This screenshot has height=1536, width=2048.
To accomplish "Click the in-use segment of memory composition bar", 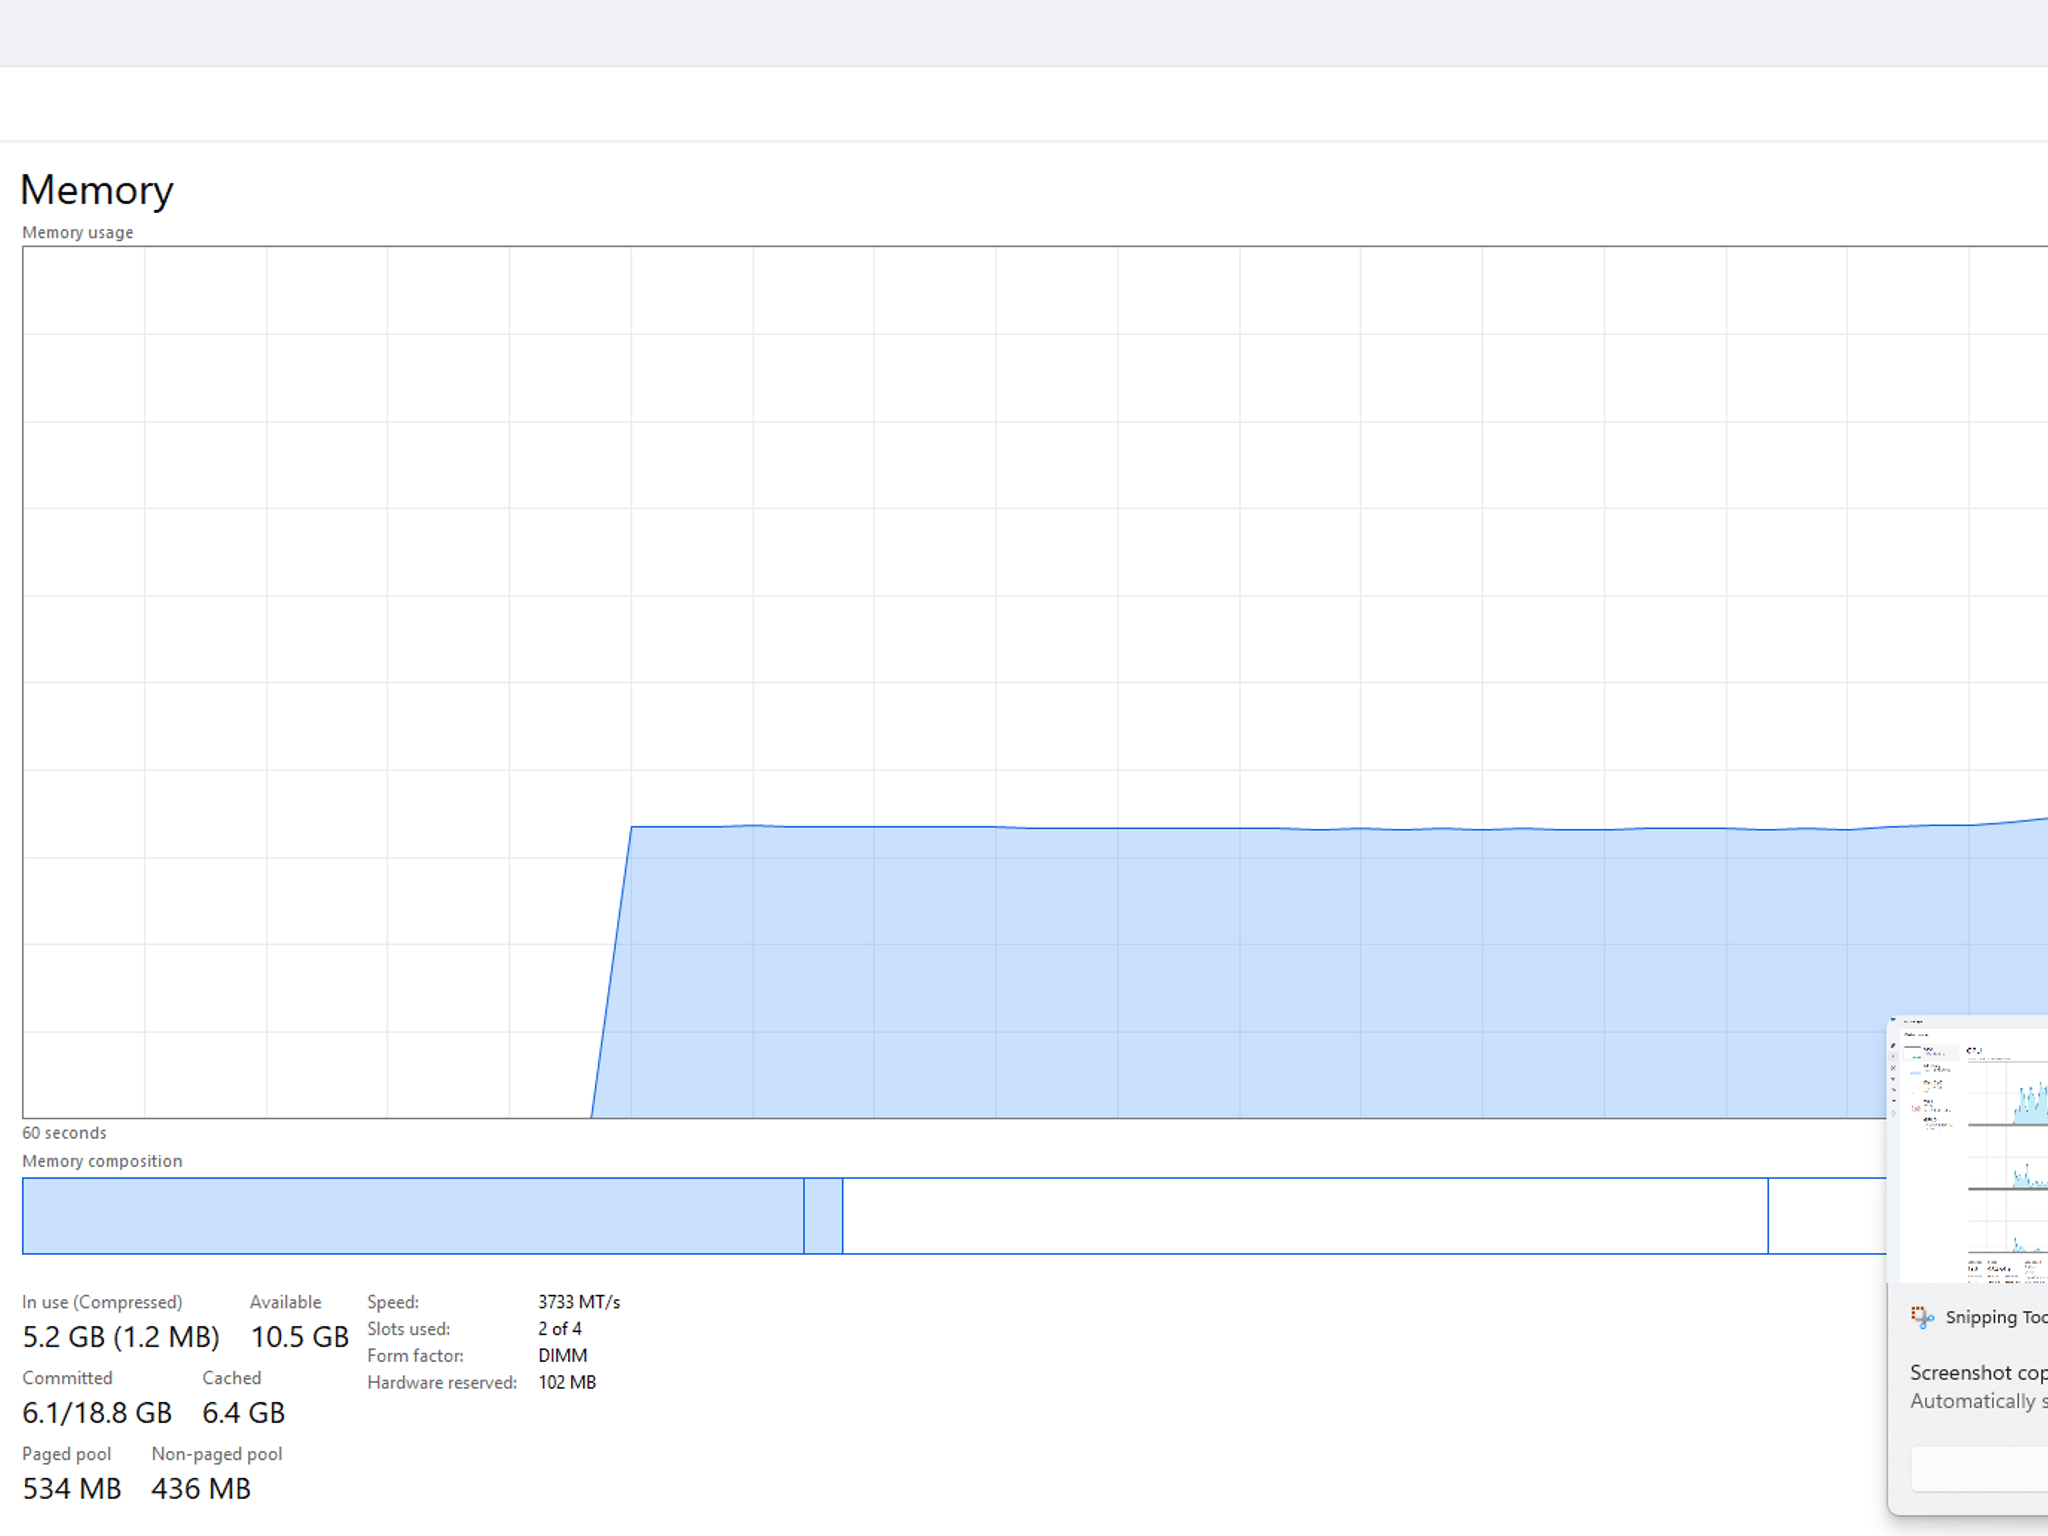I will (x=413, y=1216).
